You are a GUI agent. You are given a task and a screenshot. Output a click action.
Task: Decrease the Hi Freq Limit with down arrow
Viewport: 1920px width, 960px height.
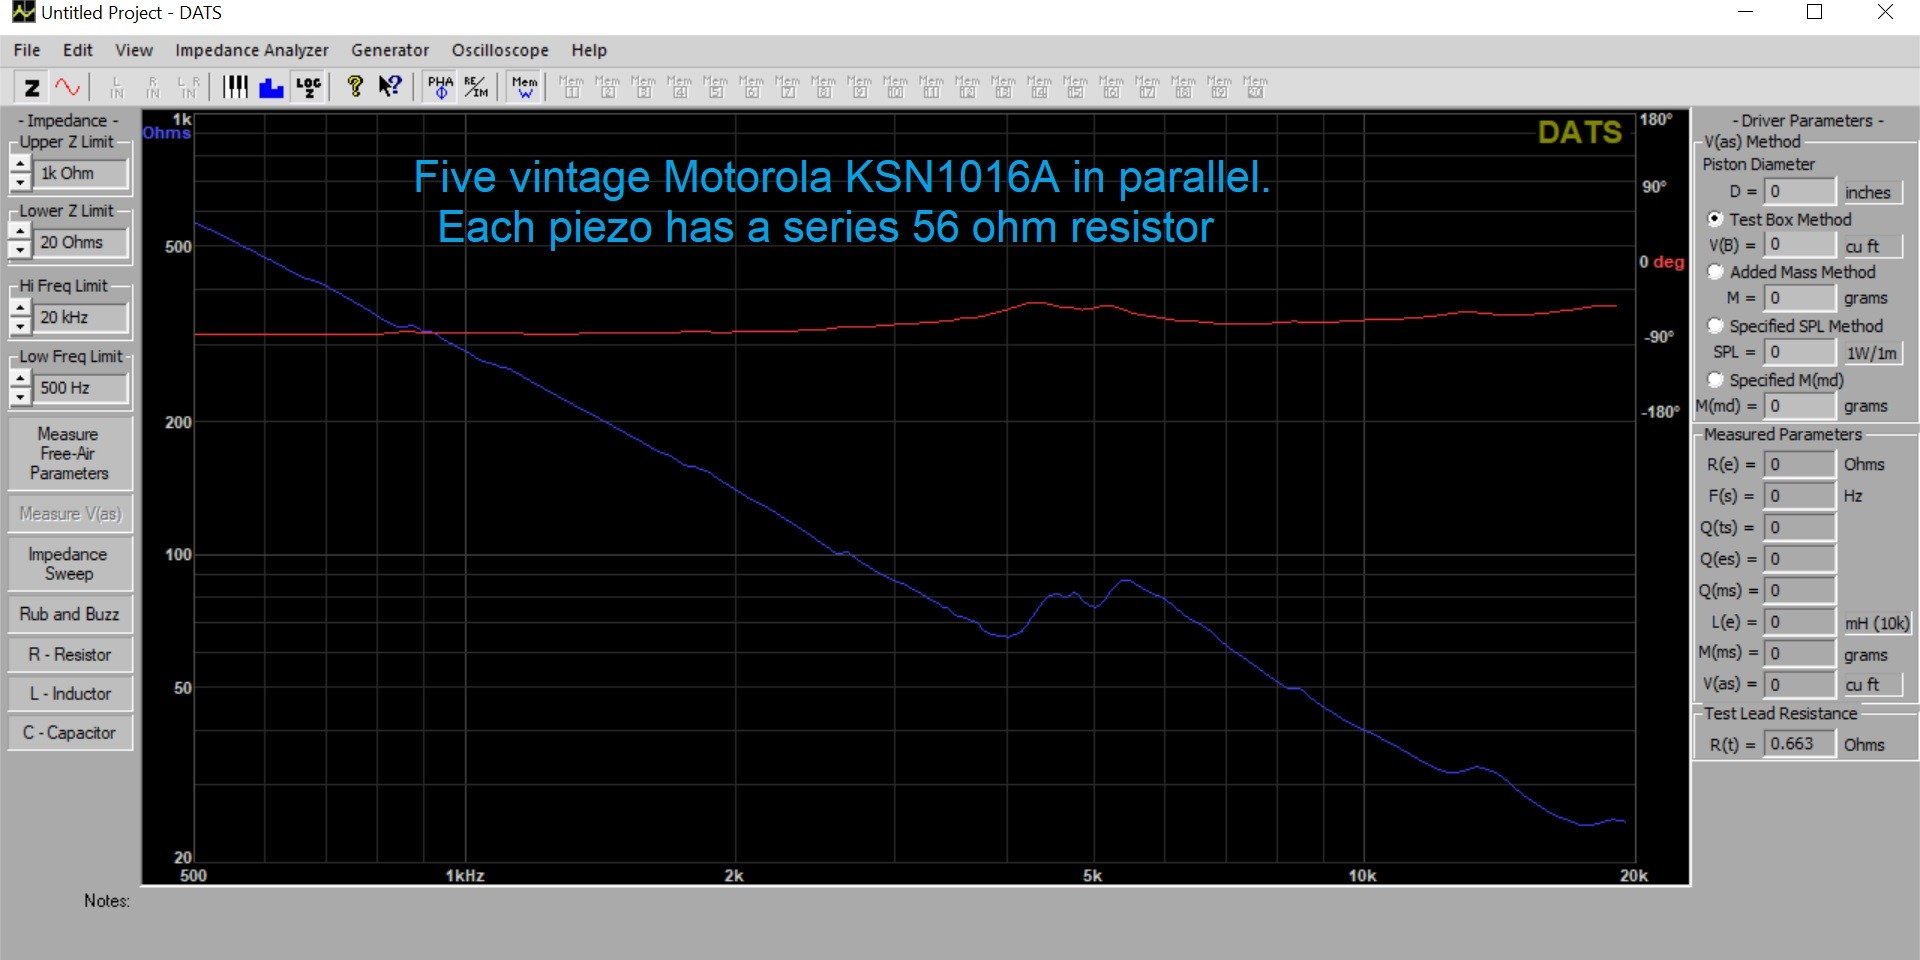point(20,326)
